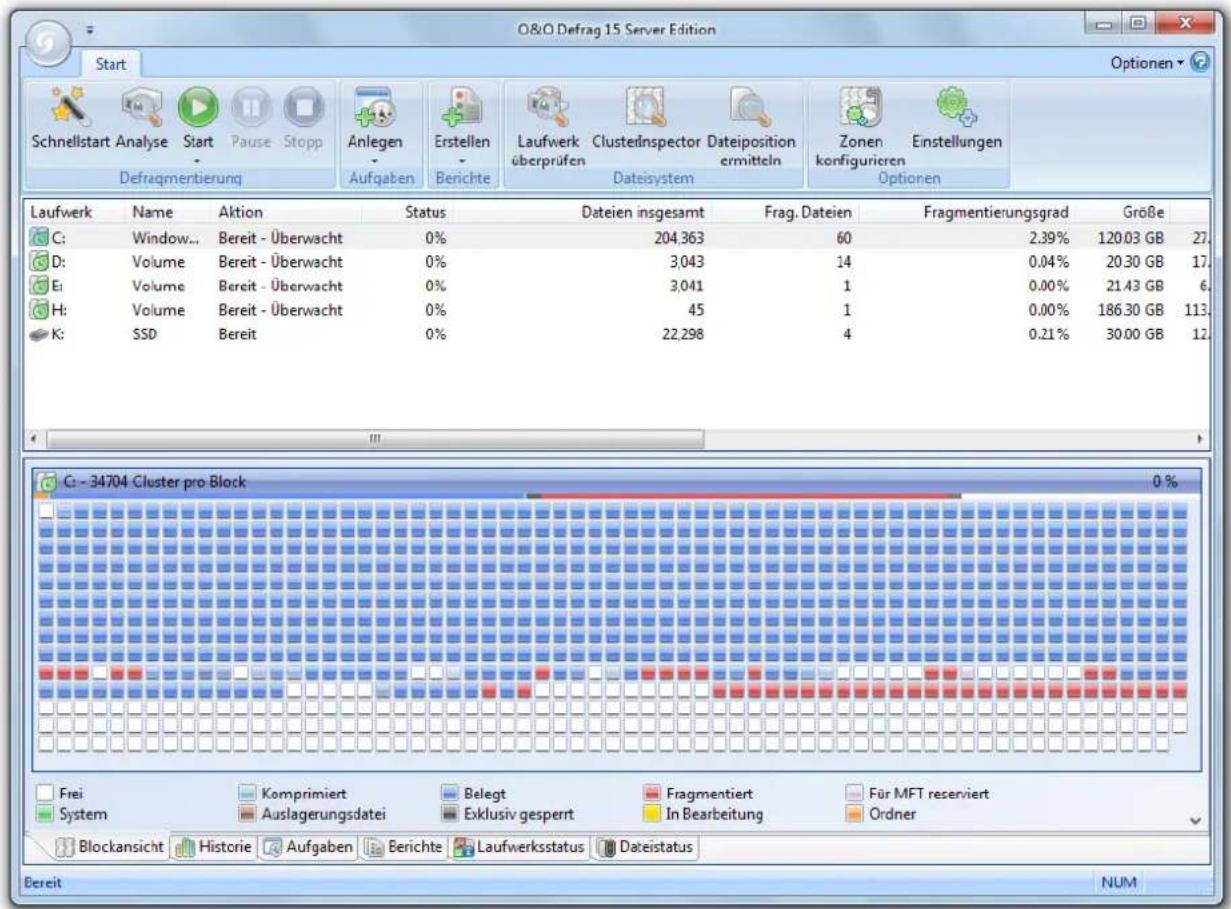1231x909 pixels.
Task: Sort by the Laufwerk column header
Action: click(60, 213)
